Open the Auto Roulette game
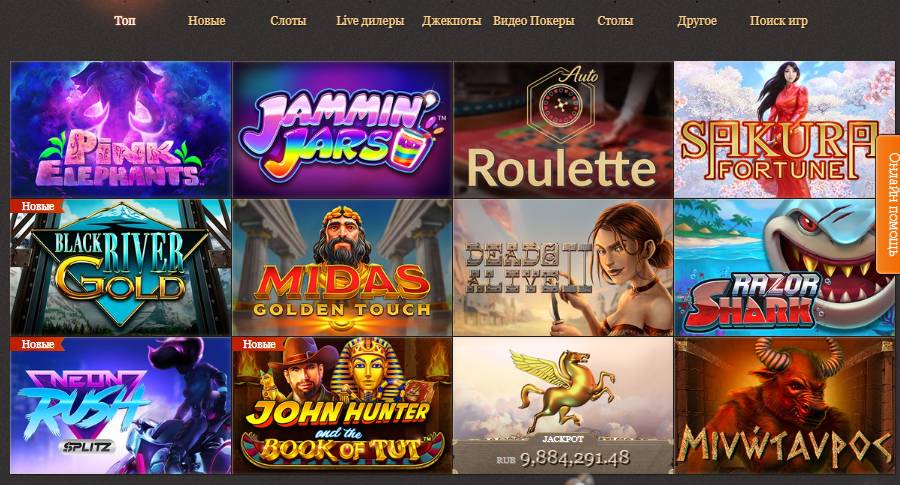Screen dimensions: 900x485 click(563, 130)
